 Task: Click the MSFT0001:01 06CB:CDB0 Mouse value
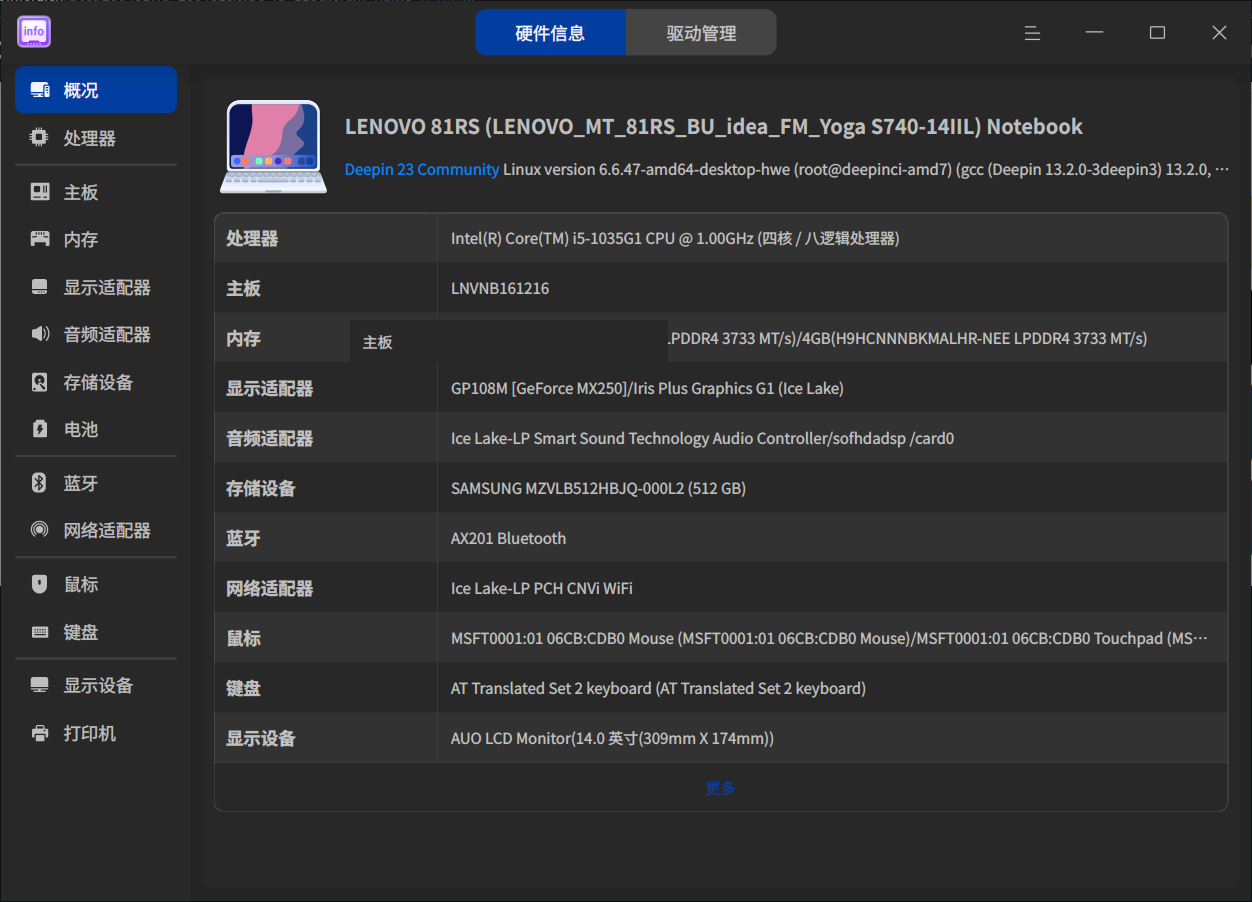[x=829, y=638]
